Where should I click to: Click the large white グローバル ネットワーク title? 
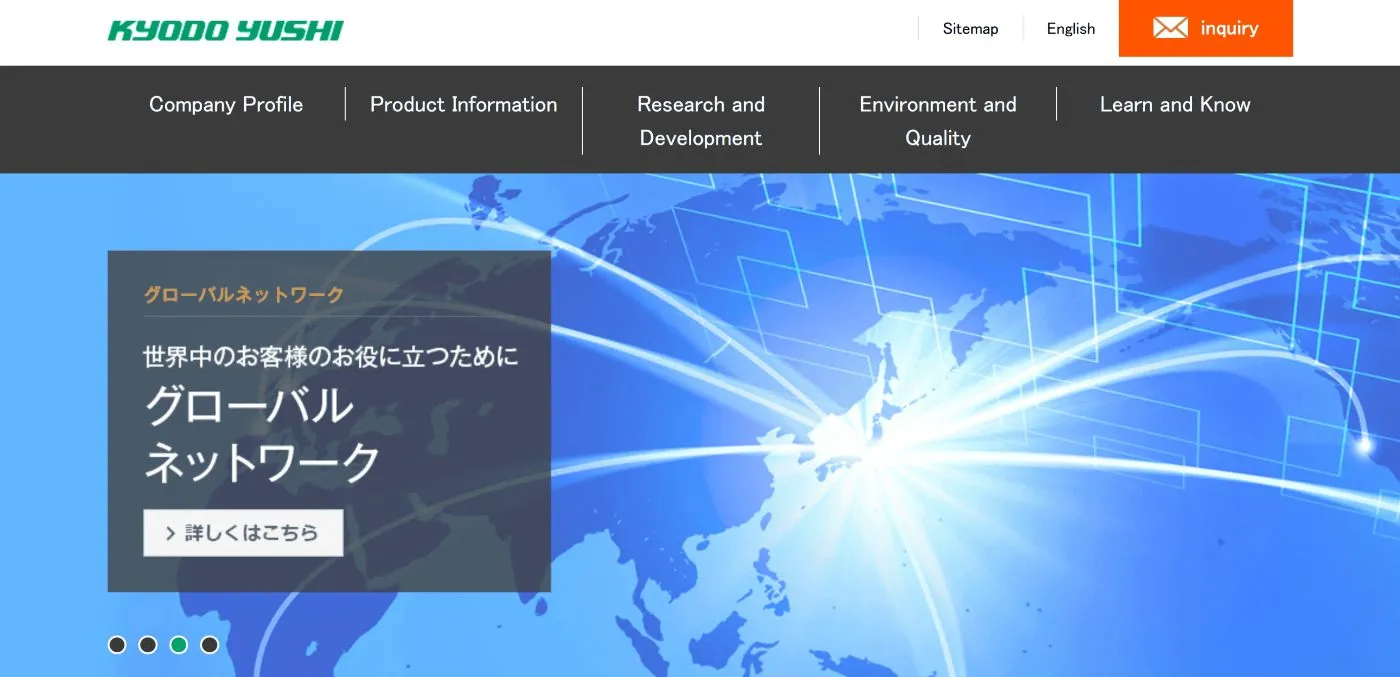tap(262, 434)
